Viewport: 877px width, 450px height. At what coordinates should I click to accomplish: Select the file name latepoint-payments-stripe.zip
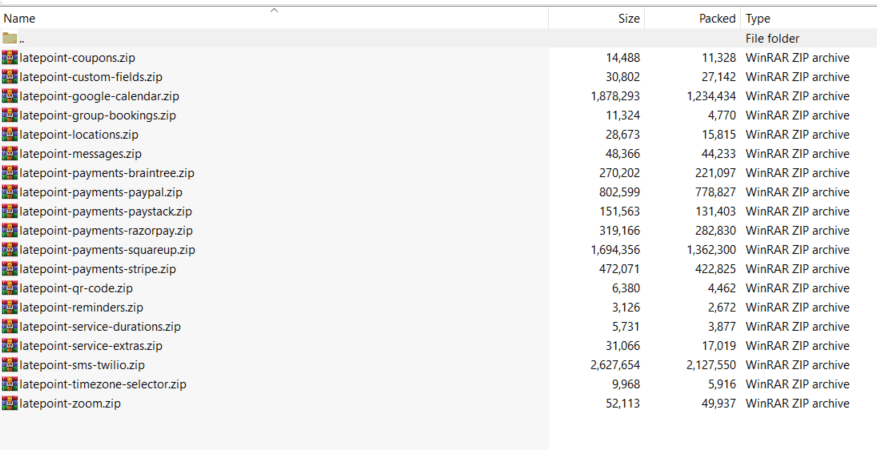point(98,269)
